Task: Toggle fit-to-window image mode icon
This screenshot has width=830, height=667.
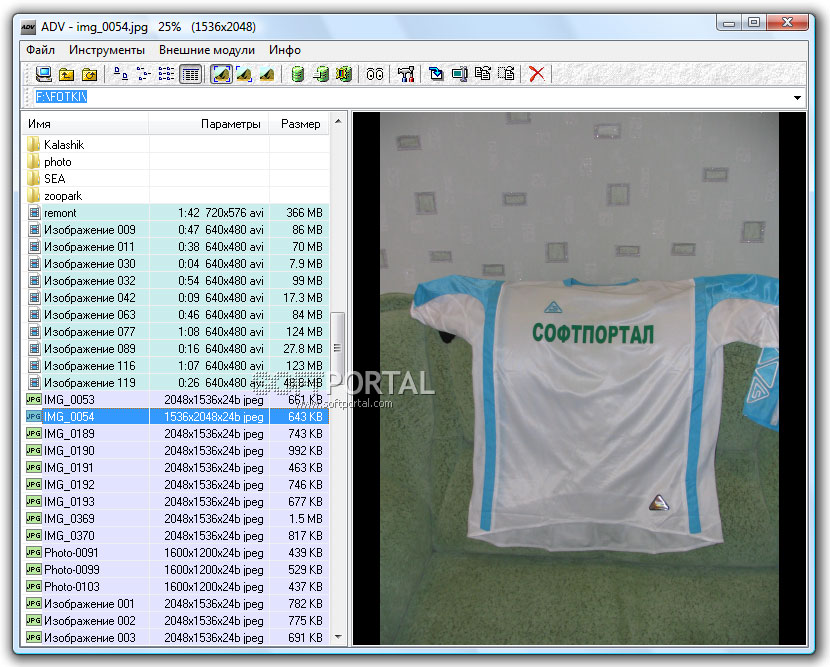Action: click(x=221, y=74)
